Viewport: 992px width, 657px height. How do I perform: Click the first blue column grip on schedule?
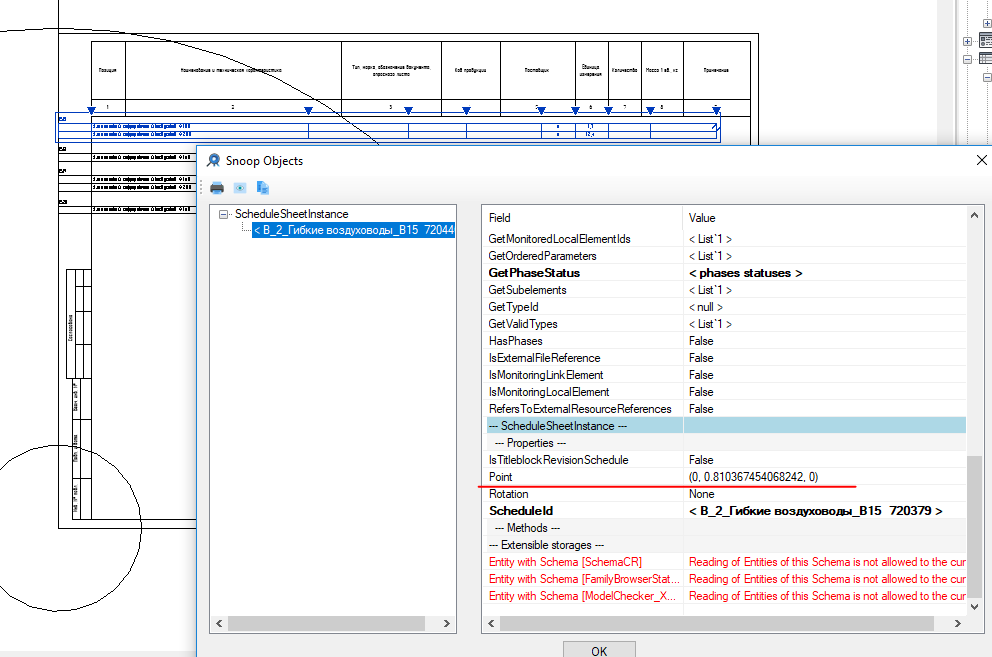point(91,111)
